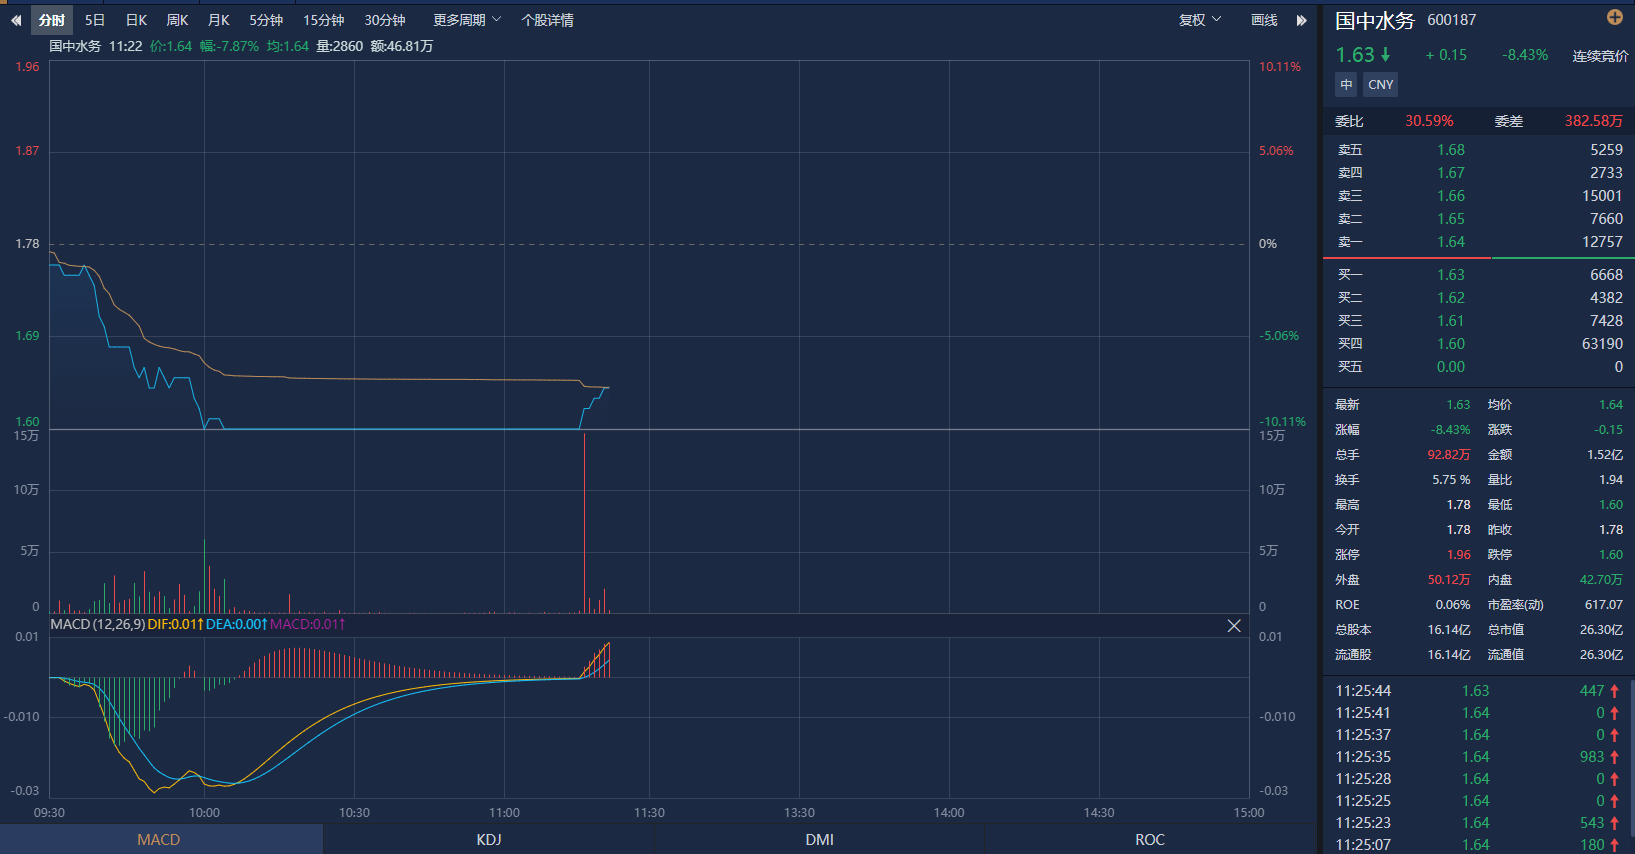
Task: Click the 画线 drawing tool button
Action: pos(1264,20)
